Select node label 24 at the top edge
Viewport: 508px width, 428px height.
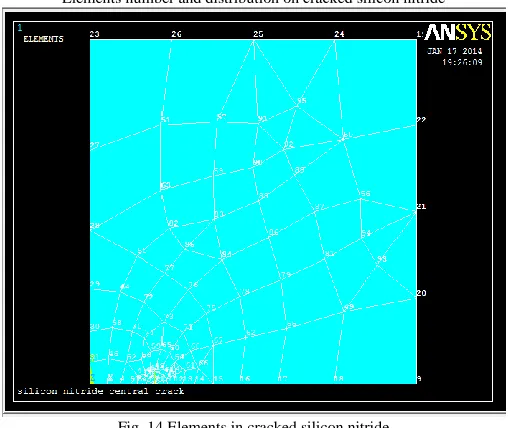pos(339,34)
